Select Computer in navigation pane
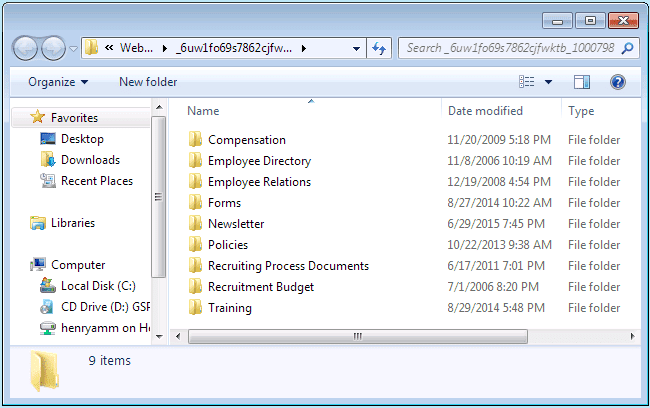The width and height of the screenshot is (650, 408). pos(78,265)
